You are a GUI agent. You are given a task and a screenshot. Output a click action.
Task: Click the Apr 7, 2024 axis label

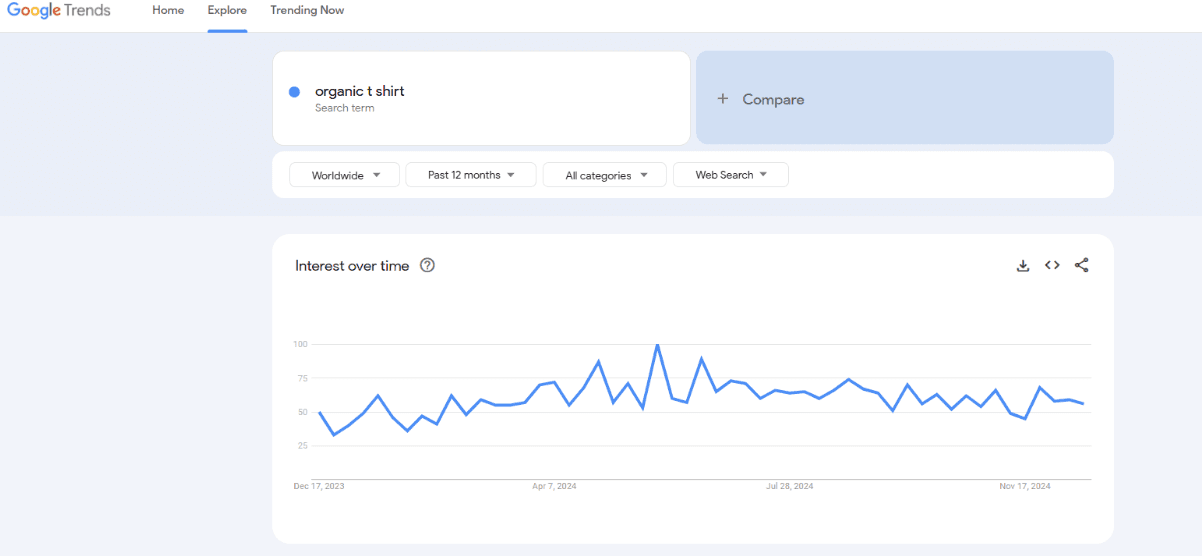point(554,486)
